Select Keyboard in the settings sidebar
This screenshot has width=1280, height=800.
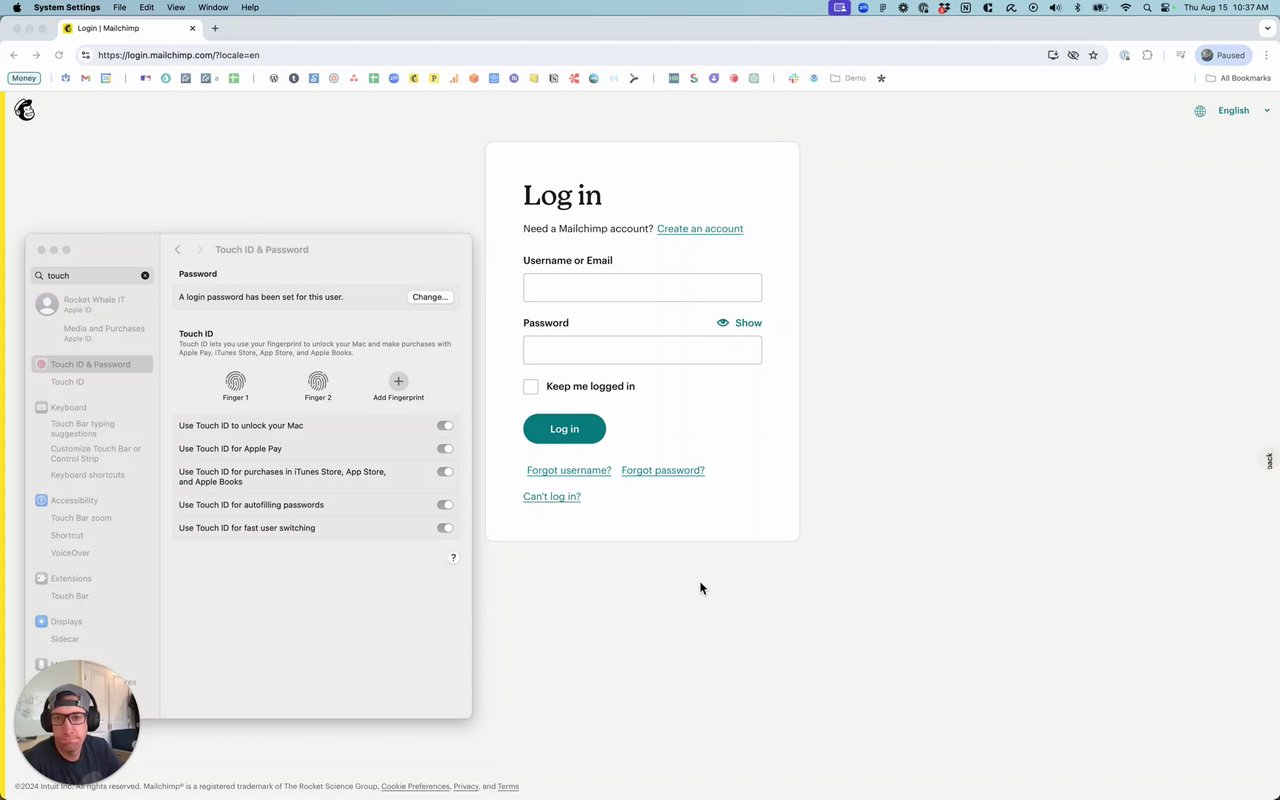[68, 407]
